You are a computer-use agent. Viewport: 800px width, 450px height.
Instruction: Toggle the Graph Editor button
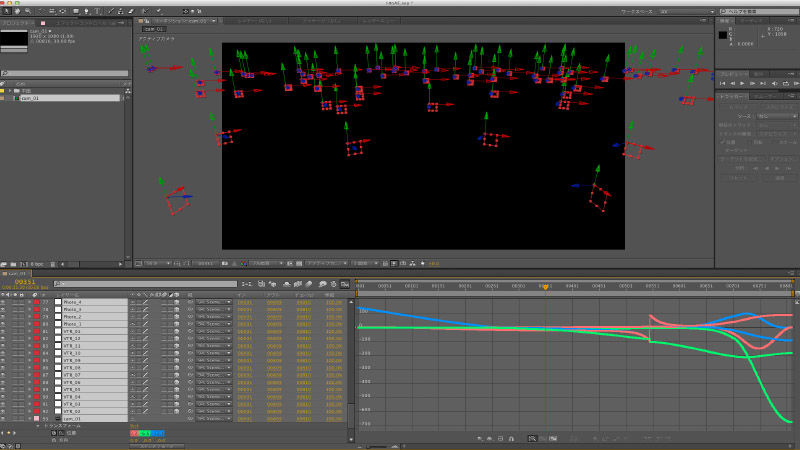point(343,284)
